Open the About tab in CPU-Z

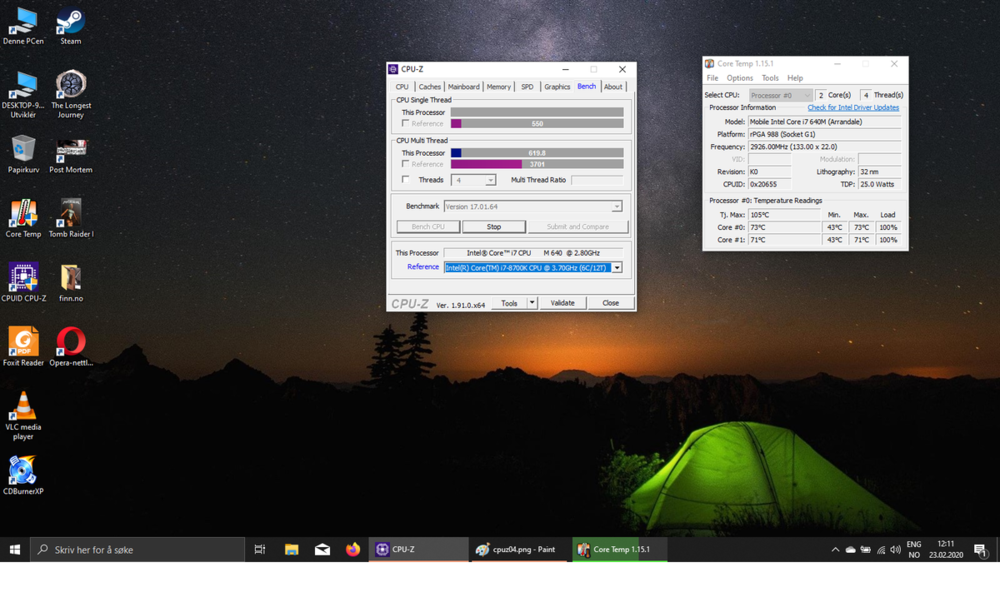coord(613,87)
